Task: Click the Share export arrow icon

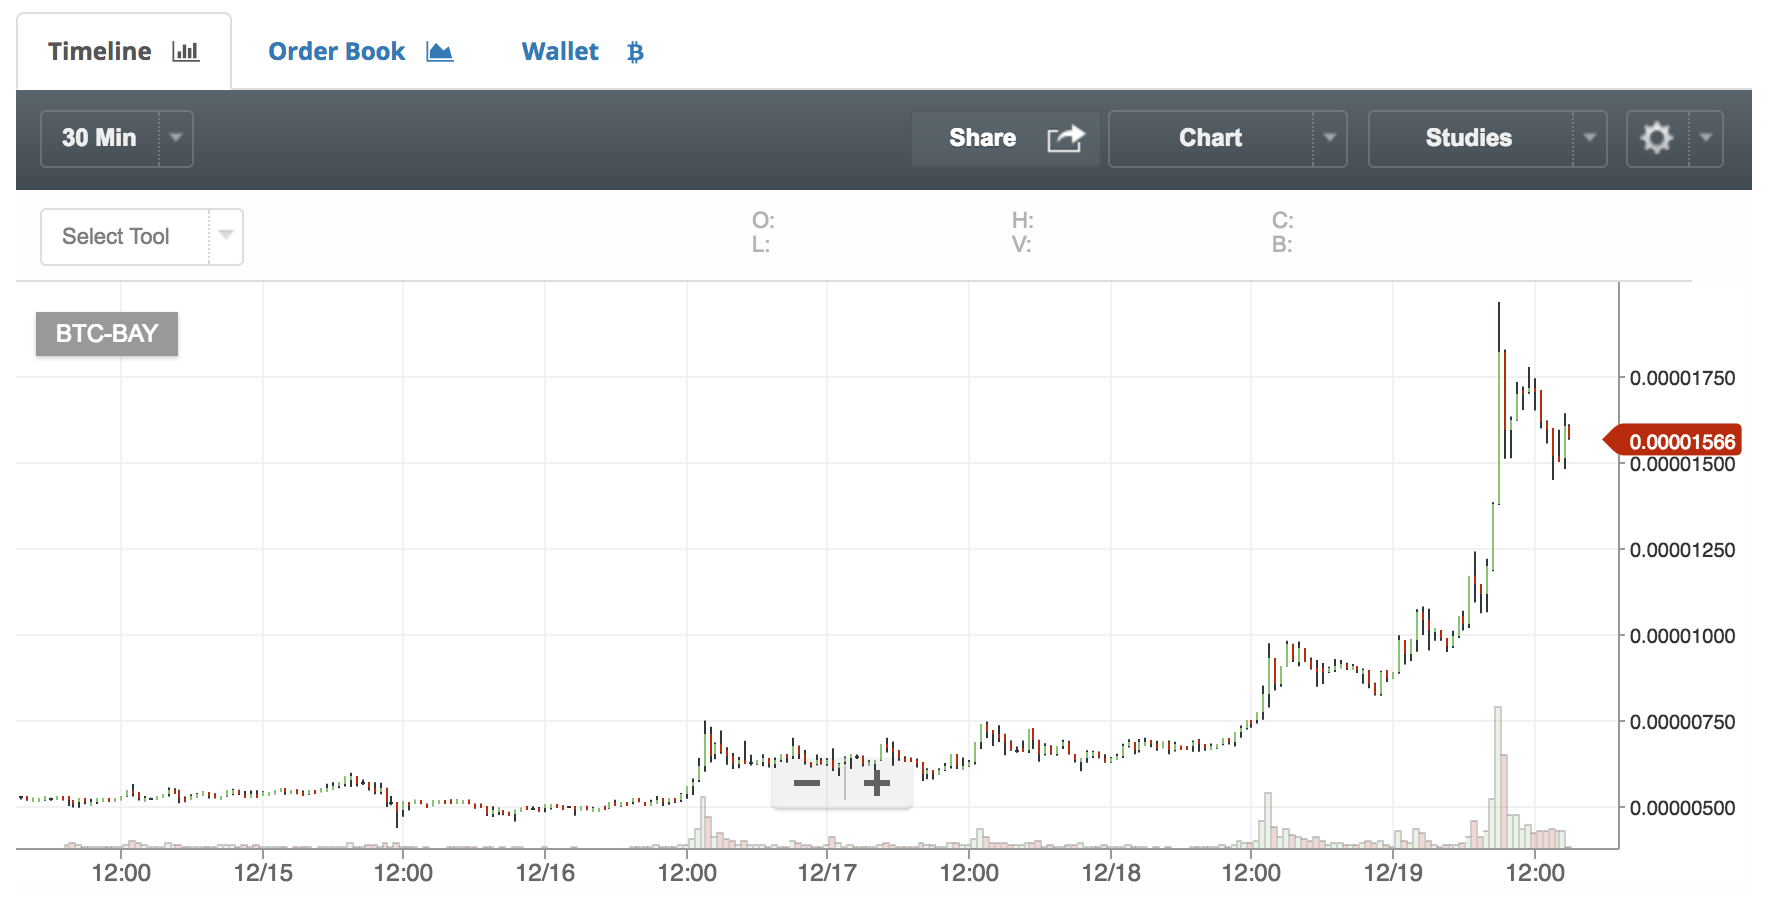Action: click(x=1065, y=138)
